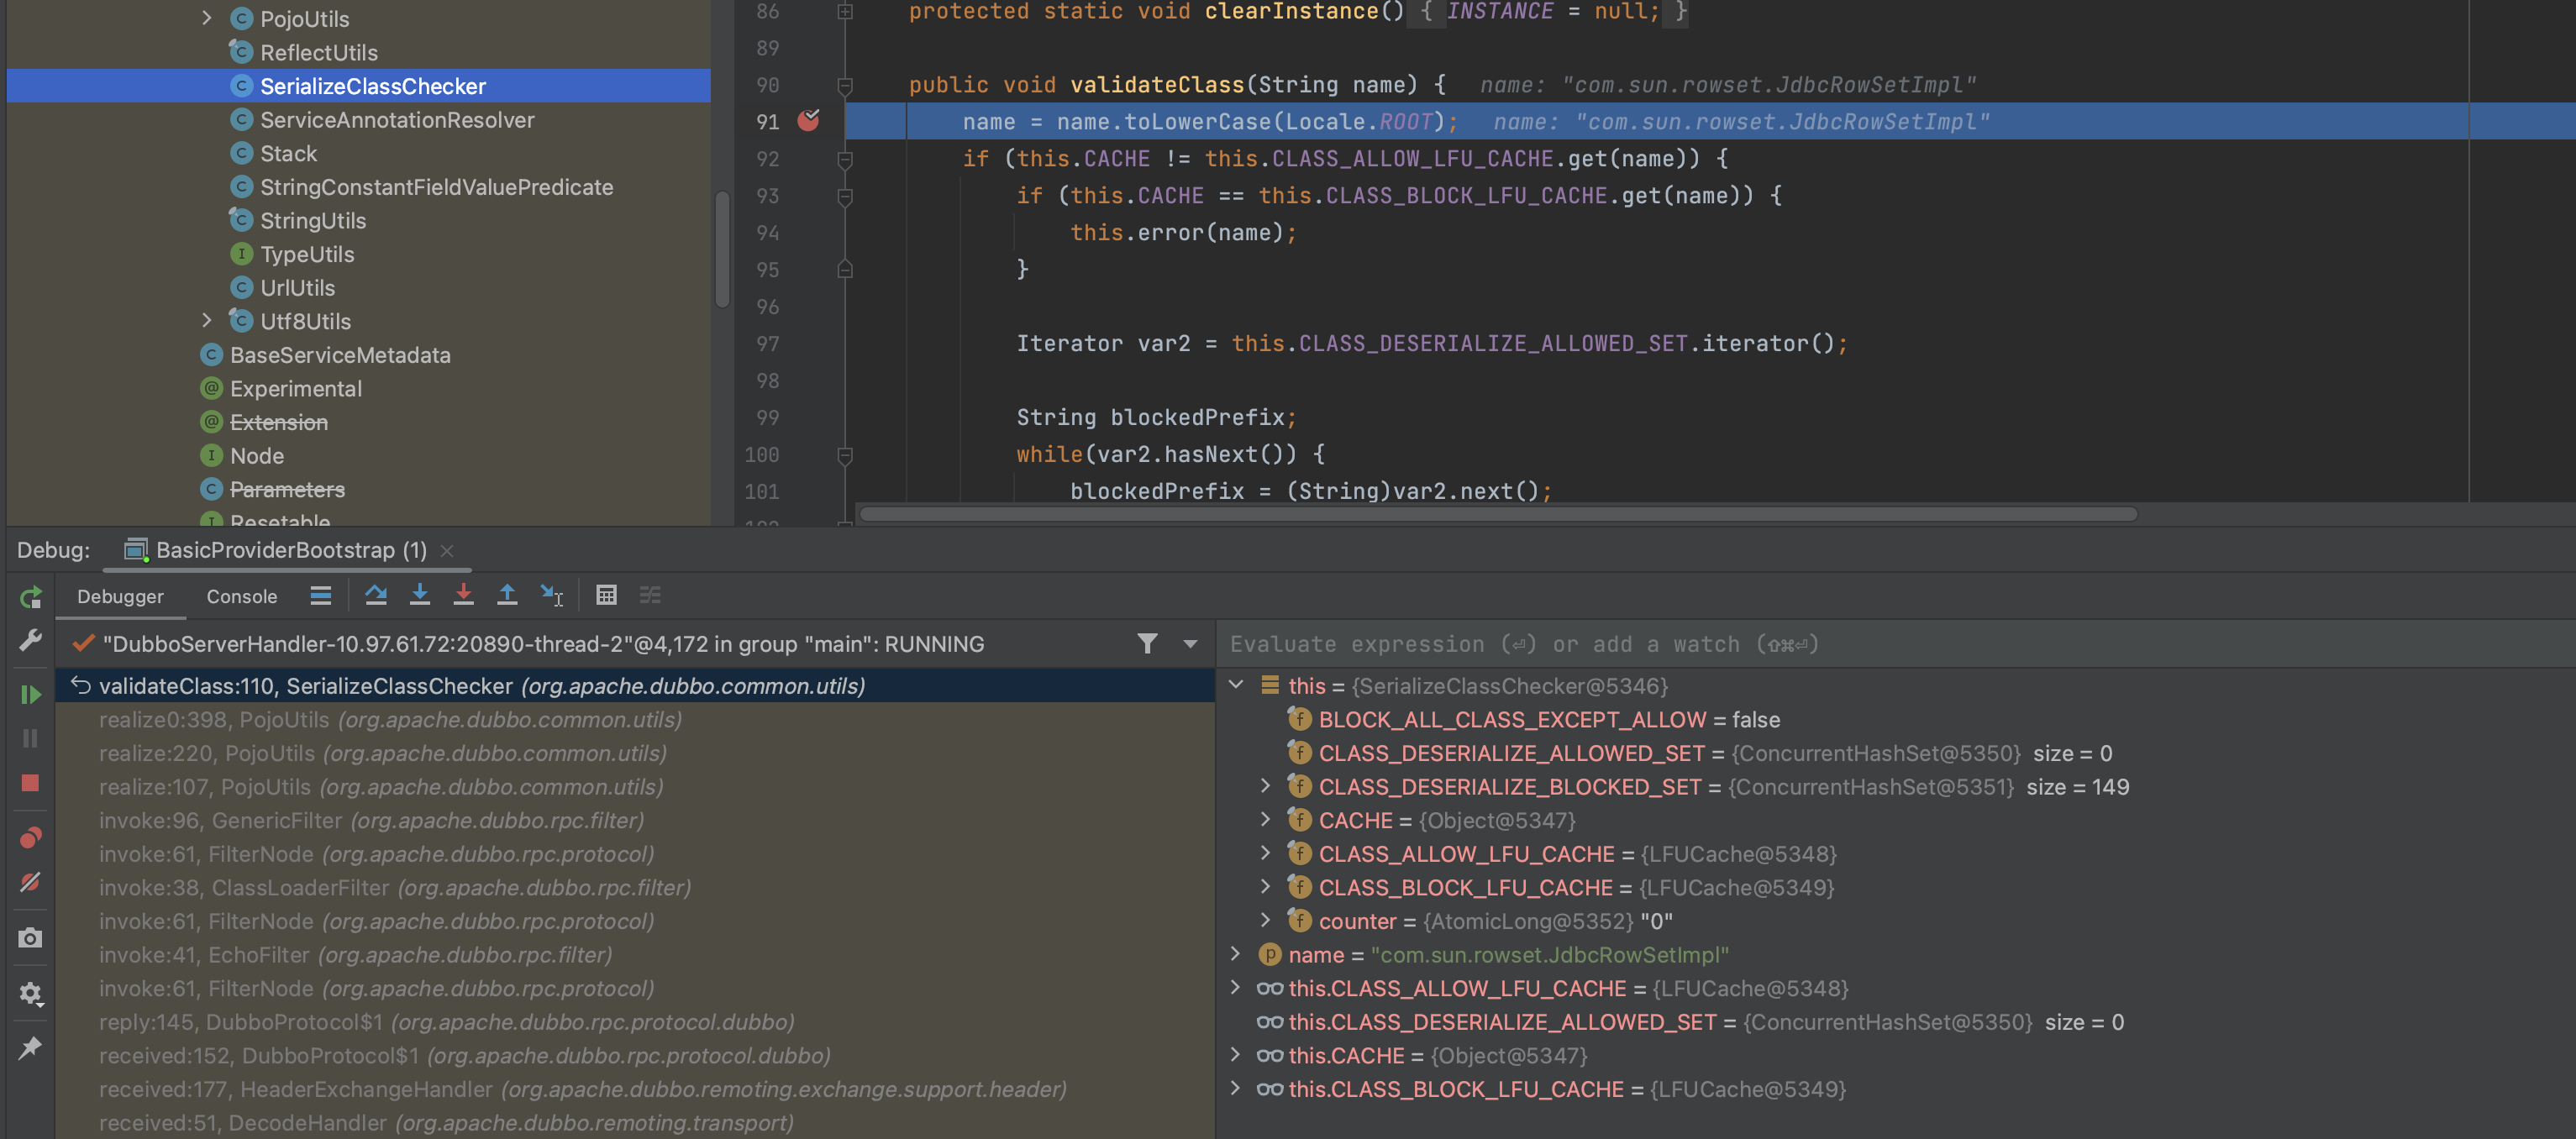Expand the PojoUtils tree node
The height and width of the screenshot is (1139, 2576).
tap(206, 18)
